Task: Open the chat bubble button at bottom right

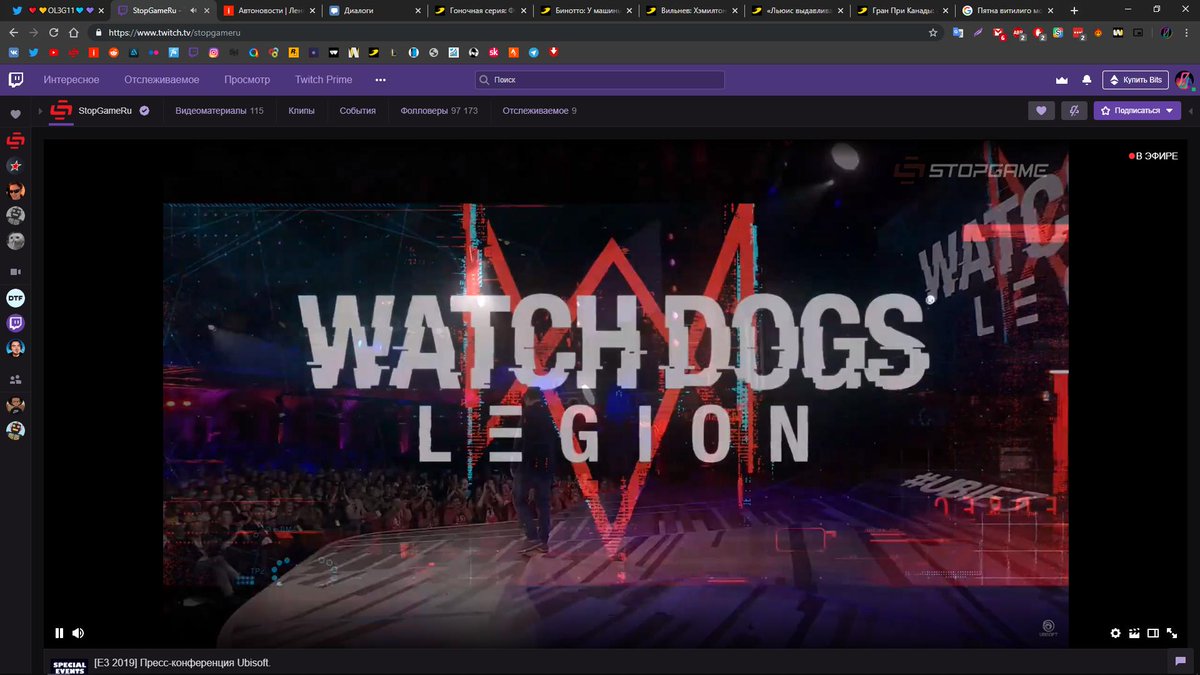Action: tap(1181, 661)
